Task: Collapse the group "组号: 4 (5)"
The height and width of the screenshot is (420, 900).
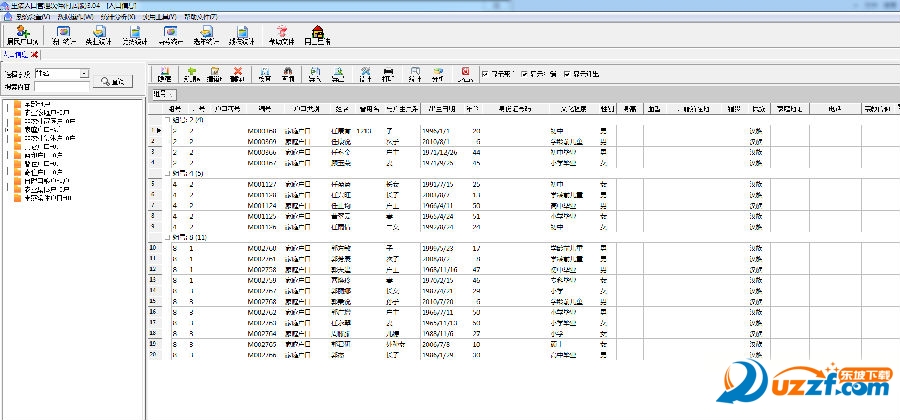Action: [x=167, y=173]
